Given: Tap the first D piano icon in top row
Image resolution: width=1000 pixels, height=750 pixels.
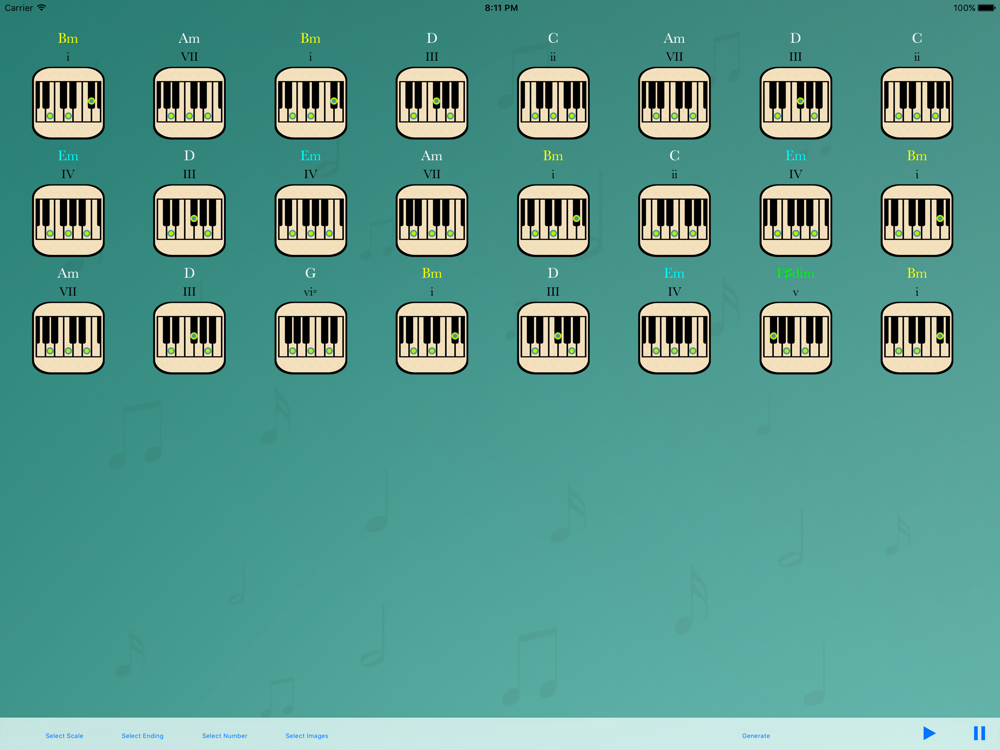Looking at the screenshot, I should (432, 103).
